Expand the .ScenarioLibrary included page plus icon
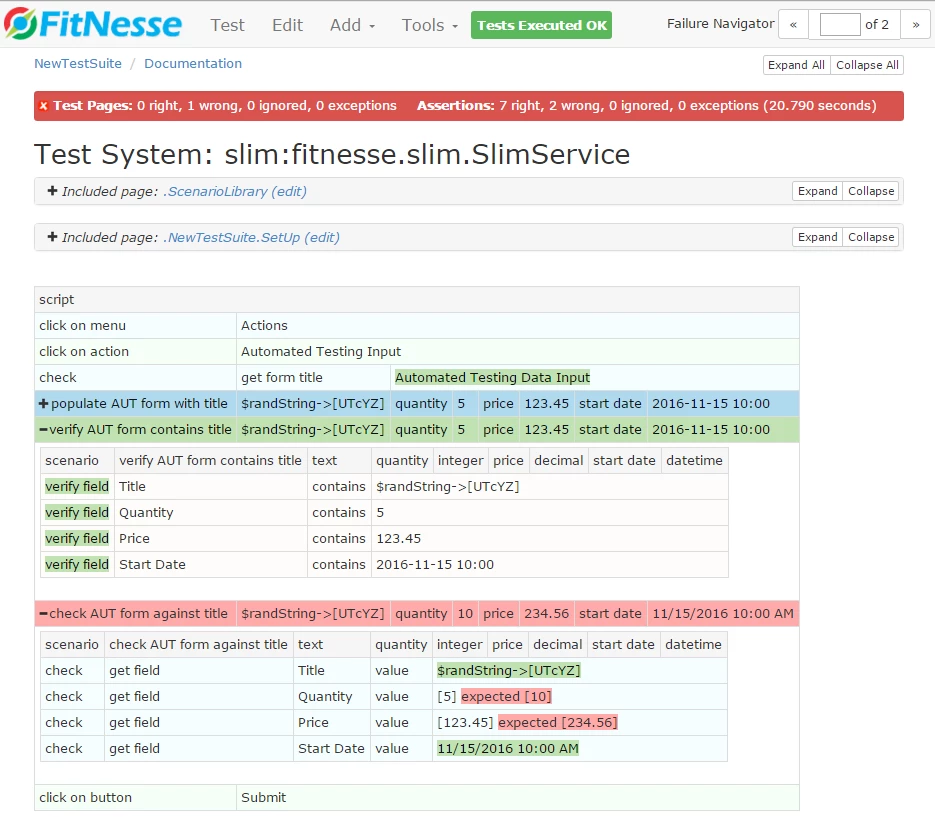This screenshot has width=935, height=818. click(52, 191)
